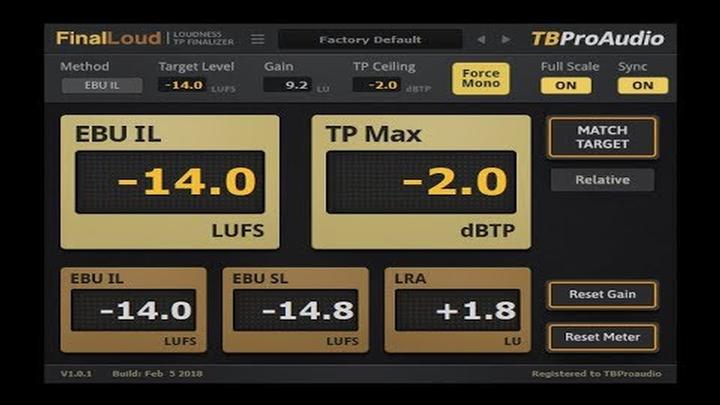Click the dBTP unit under TP Max
This screenshot has height=405, width=720.
(x=488, y=231)
